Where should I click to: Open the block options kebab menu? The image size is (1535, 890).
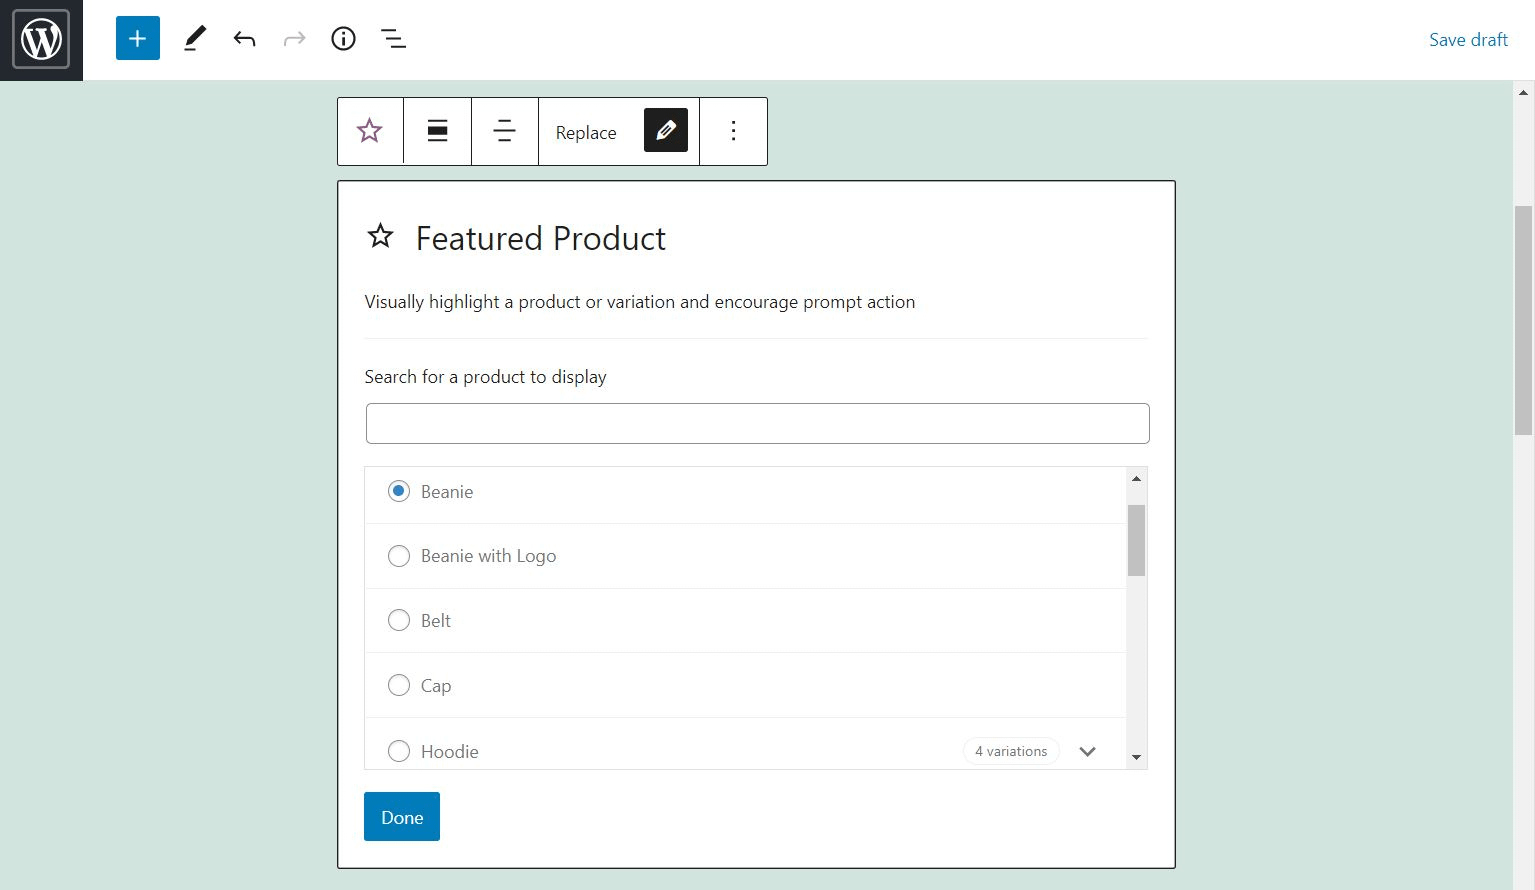coord(733,131)
